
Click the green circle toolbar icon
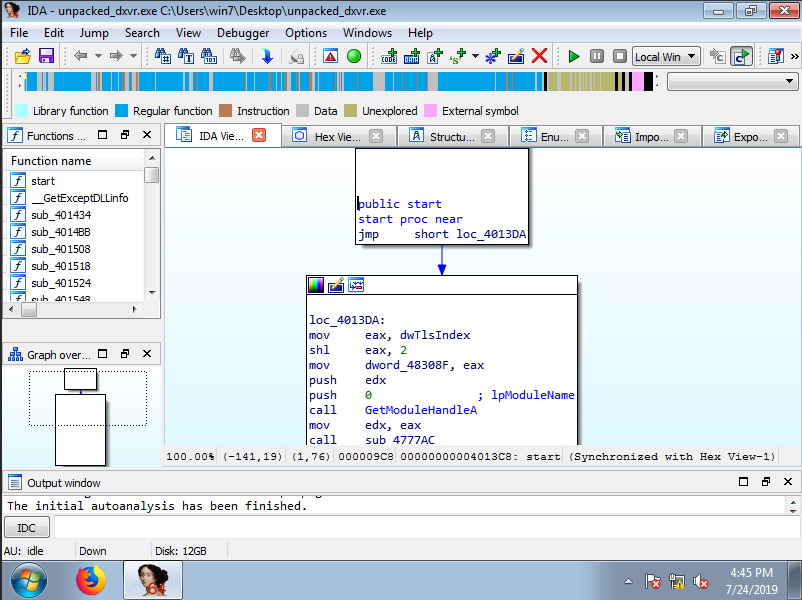(x=354, y=56)
